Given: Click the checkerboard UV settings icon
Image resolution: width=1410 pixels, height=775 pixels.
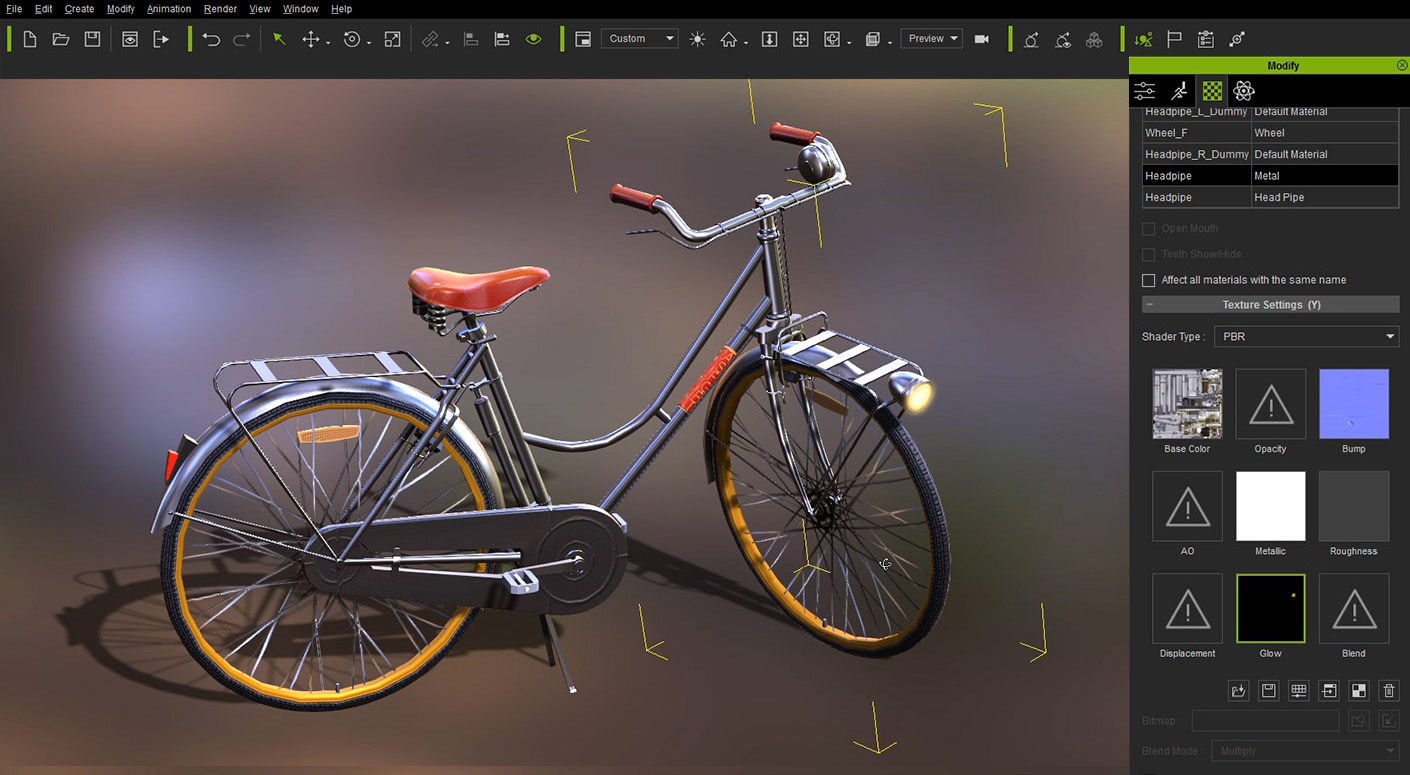Looking at the screenshot, I should coord(1359,691).
